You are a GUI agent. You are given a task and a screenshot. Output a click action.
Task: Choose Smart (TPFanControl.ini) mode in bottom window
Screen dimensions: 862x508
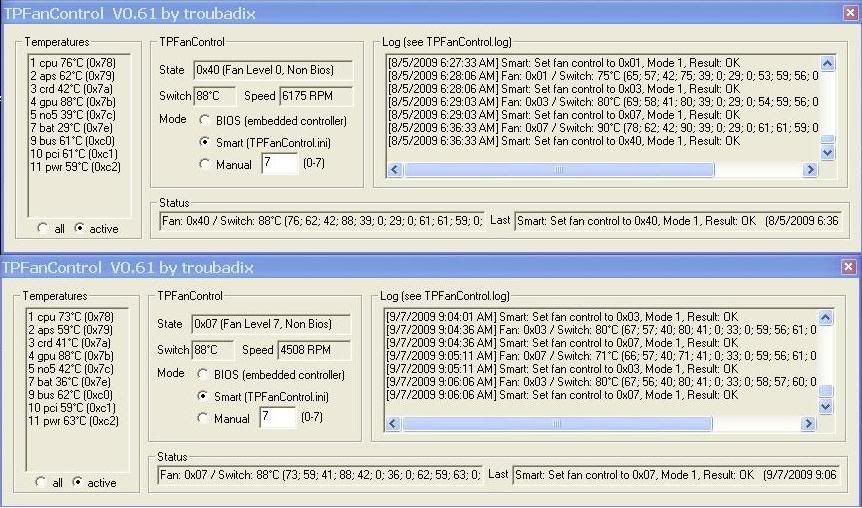205,396
